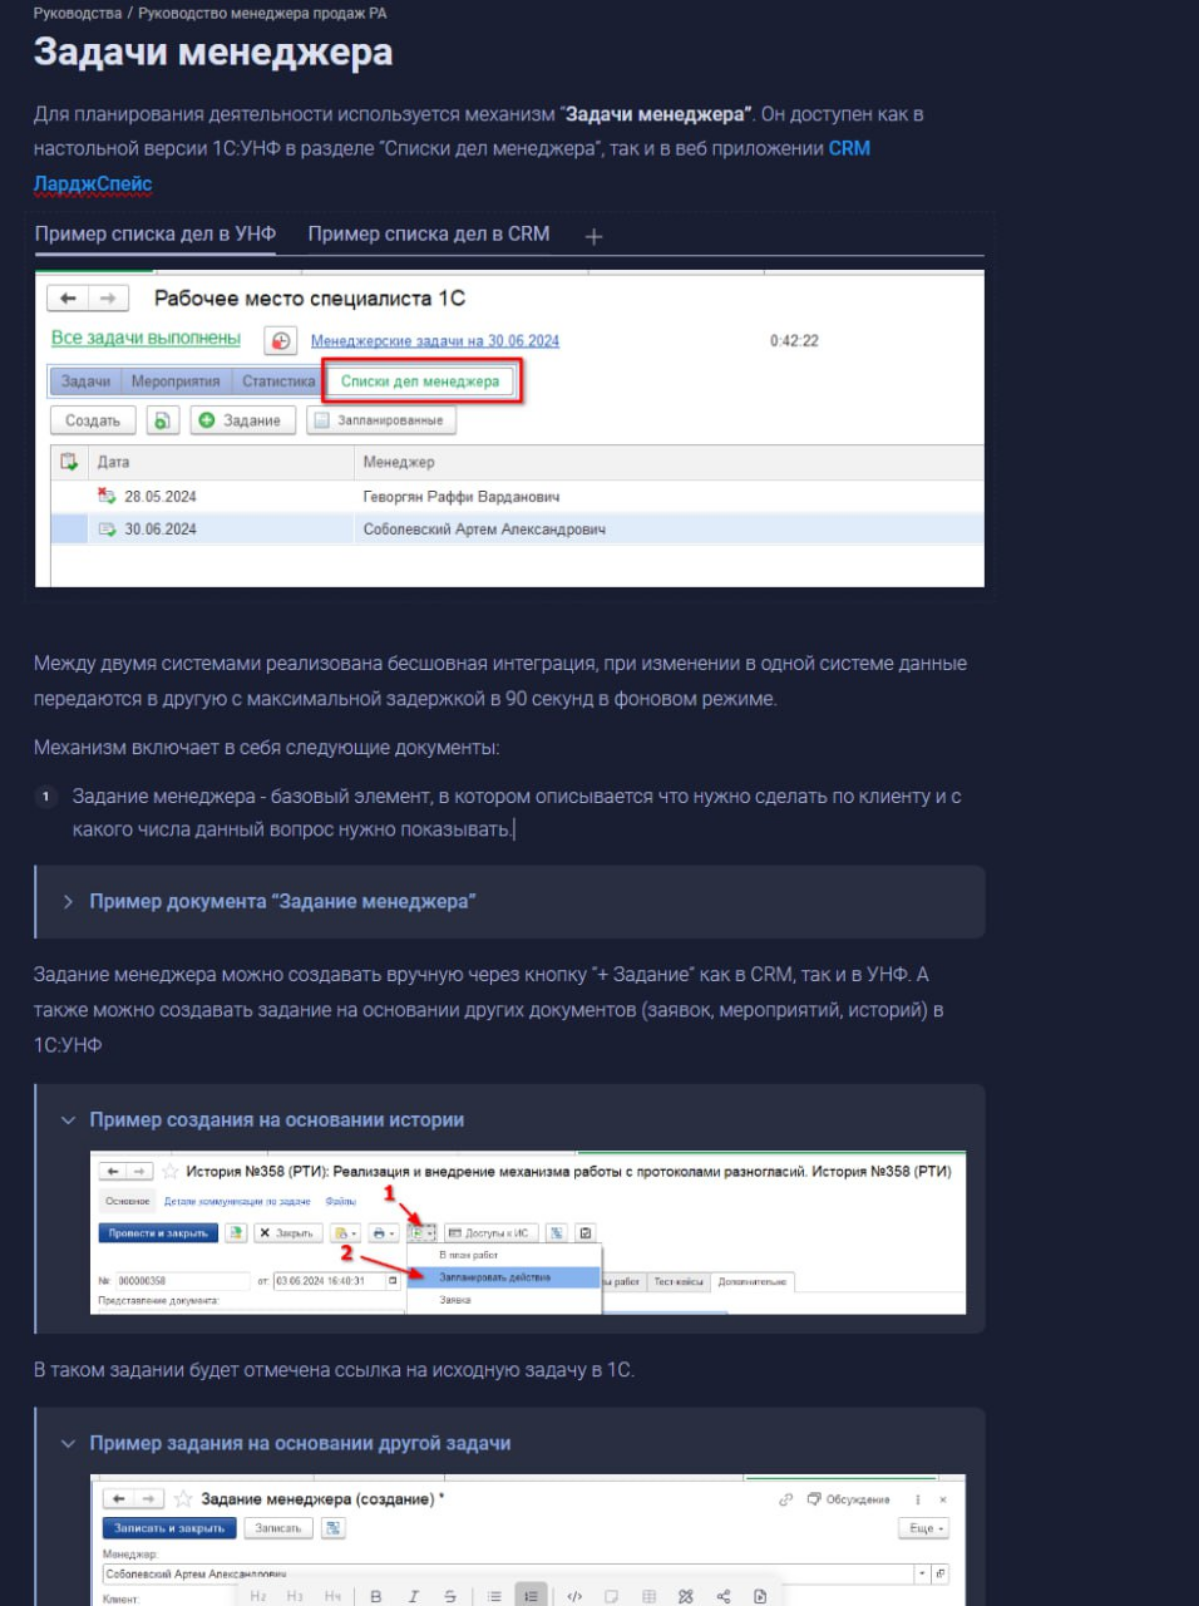Select Heading 4 format (H4)
Screen dimensions: 1199x1606
332,1596
